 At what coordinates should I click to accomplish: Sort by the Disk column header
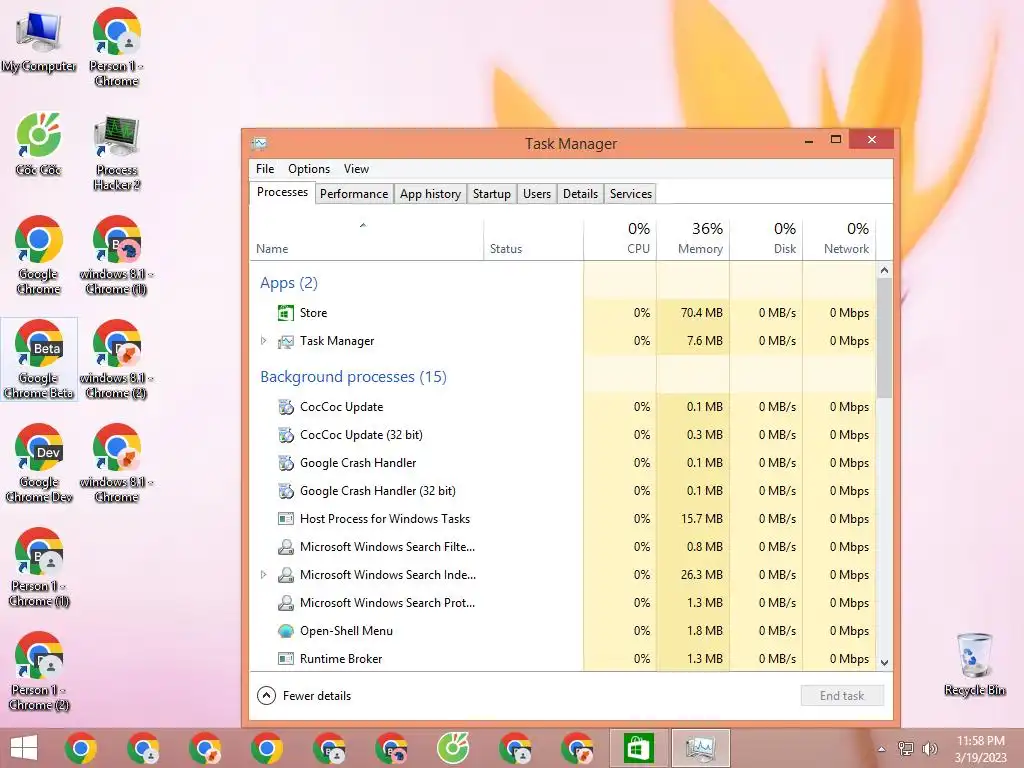(766, 238)
